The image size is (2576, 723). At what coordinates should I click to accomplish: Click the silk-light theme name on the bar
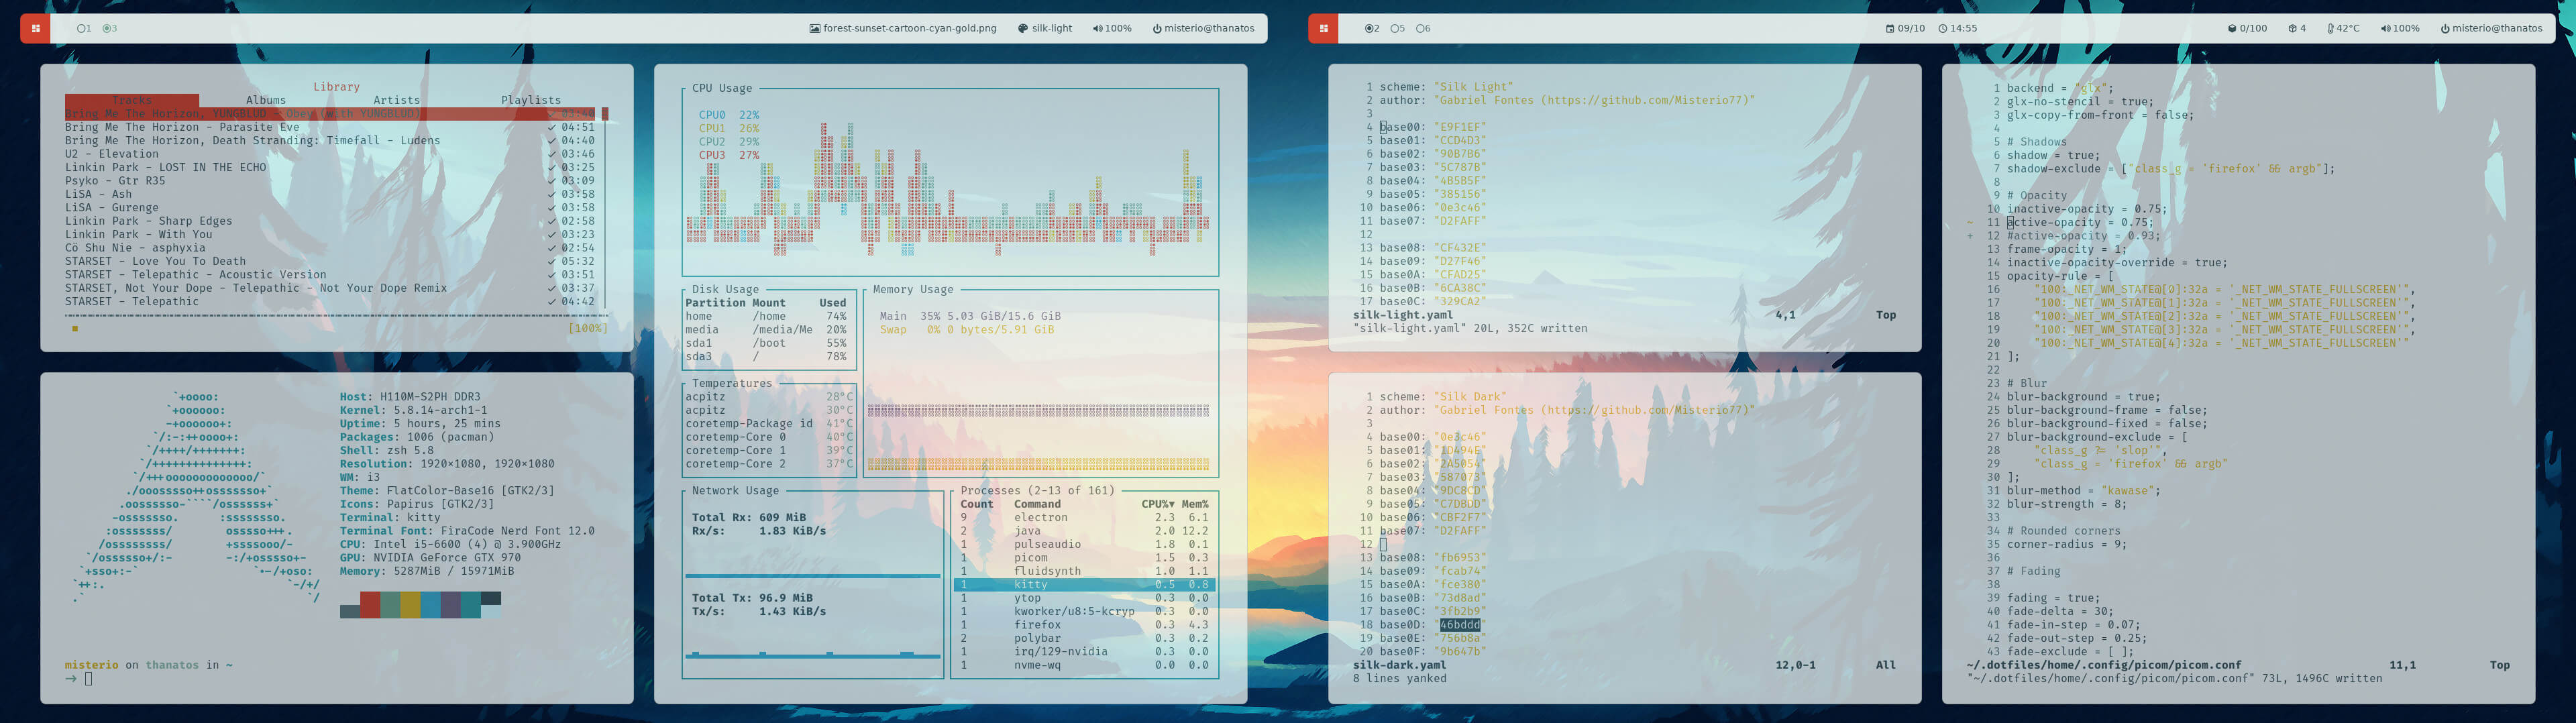[x=1052, y=28]
